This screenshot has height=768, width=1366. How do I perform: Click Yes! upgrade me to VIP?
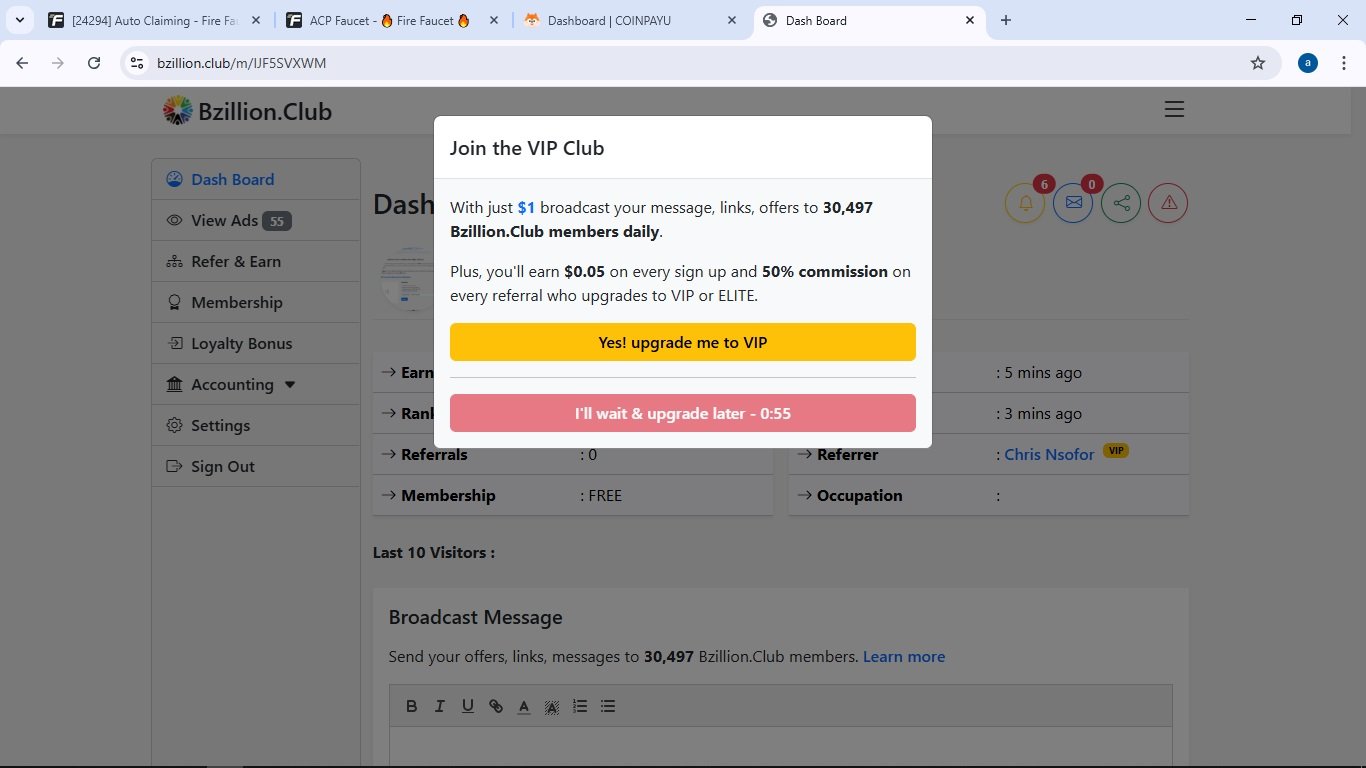tap(683, 342)
